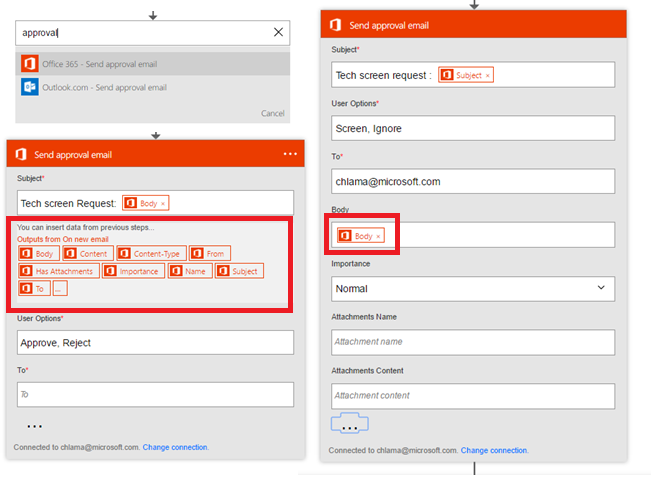Open the left card's three-dot menu
The image size is (651, 478).
pos(290,154)
